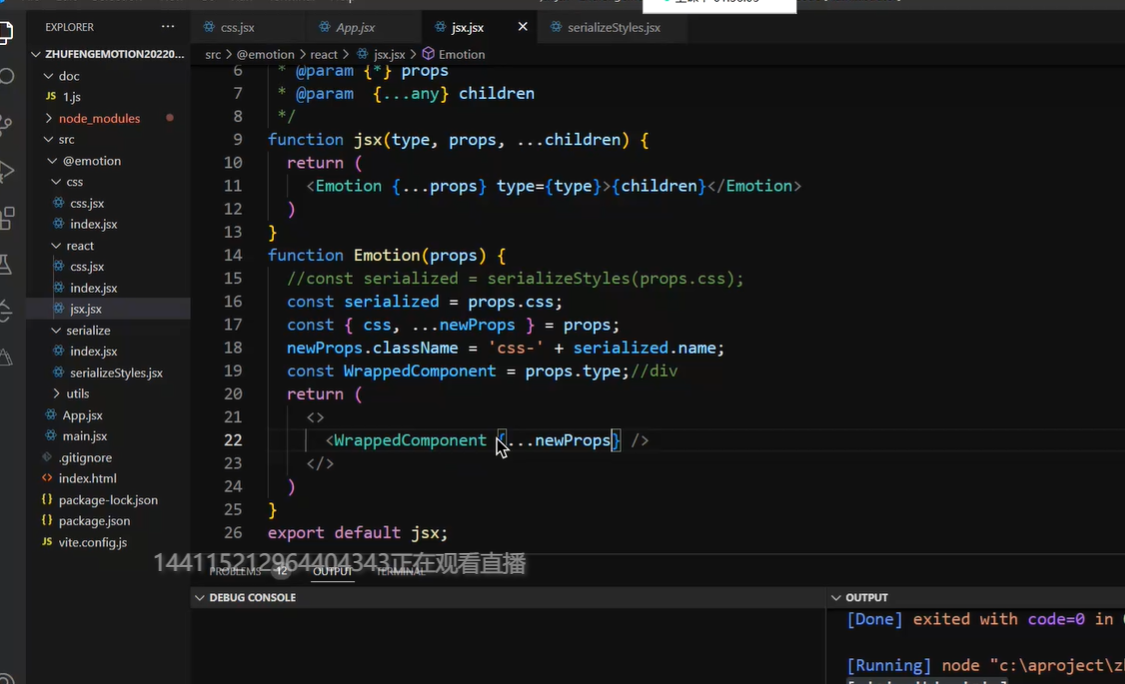Expand the utils folder
Screen dimensions: 1125x684
[77, 393]
